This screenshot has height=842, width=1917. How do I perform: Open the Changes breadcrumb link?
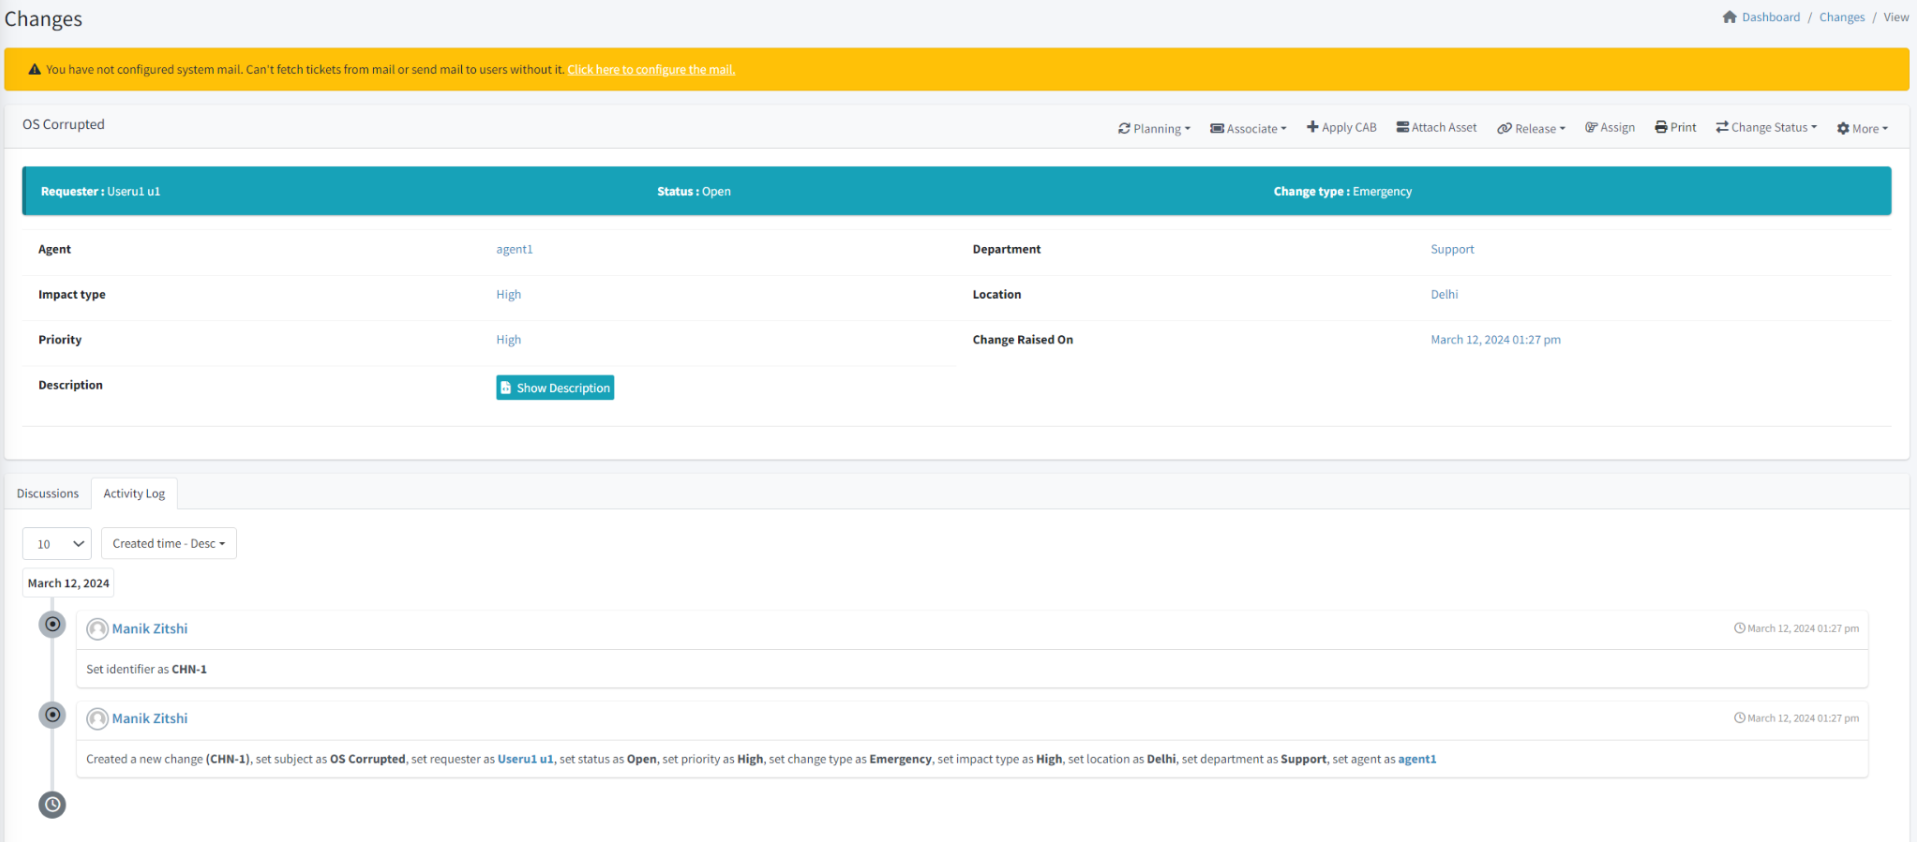(1841, 17)
